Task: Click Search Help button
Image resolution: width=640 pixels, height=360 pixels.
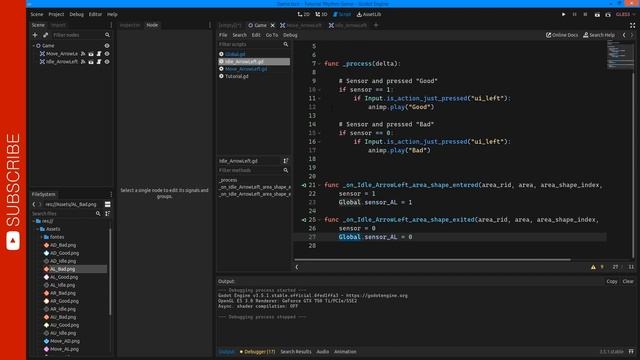Action: pos(599,35)
